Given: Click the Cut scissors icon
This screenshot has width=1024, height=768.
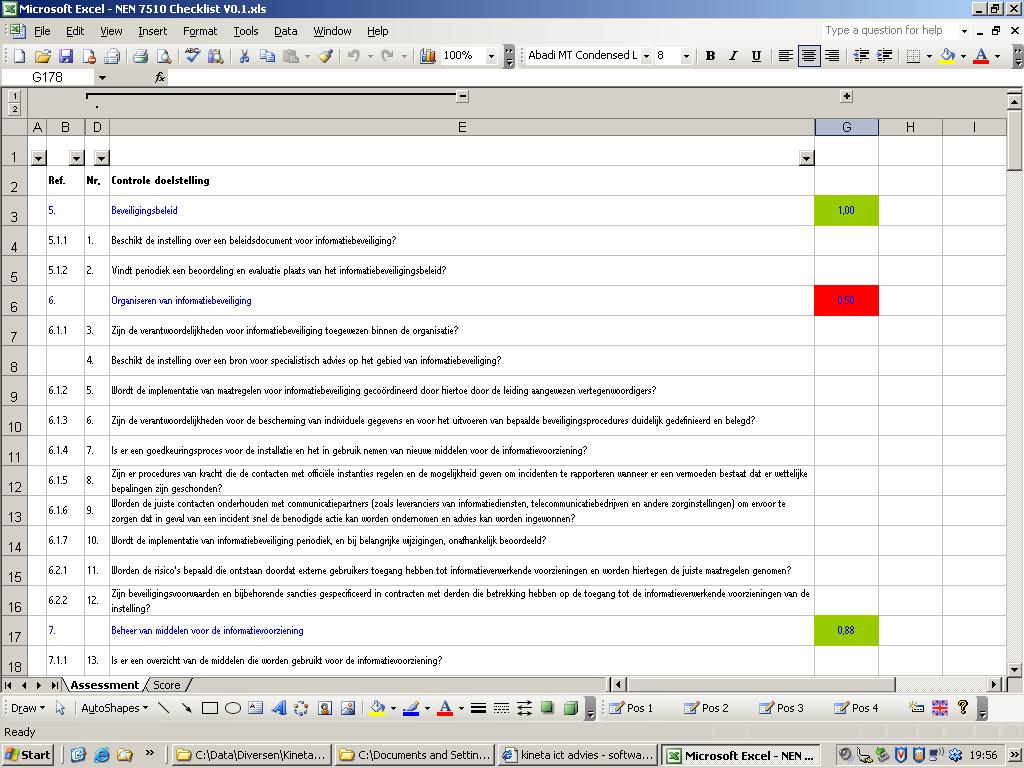Looking at the screenshot, I should 243,56.
